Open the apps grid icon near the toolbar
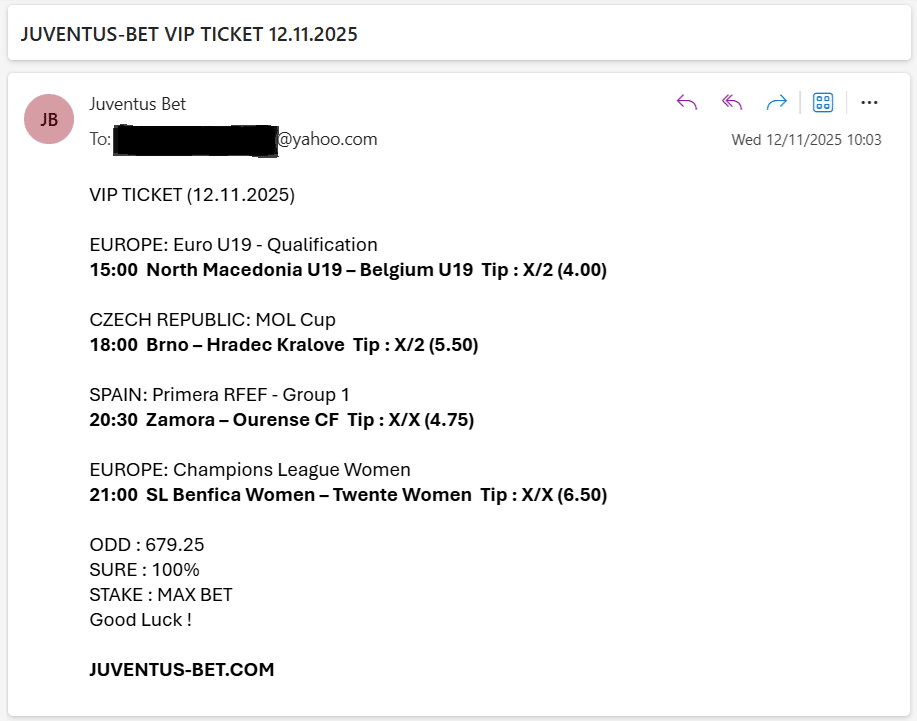This screenshot has height=721, width=917. click(822, 102)
